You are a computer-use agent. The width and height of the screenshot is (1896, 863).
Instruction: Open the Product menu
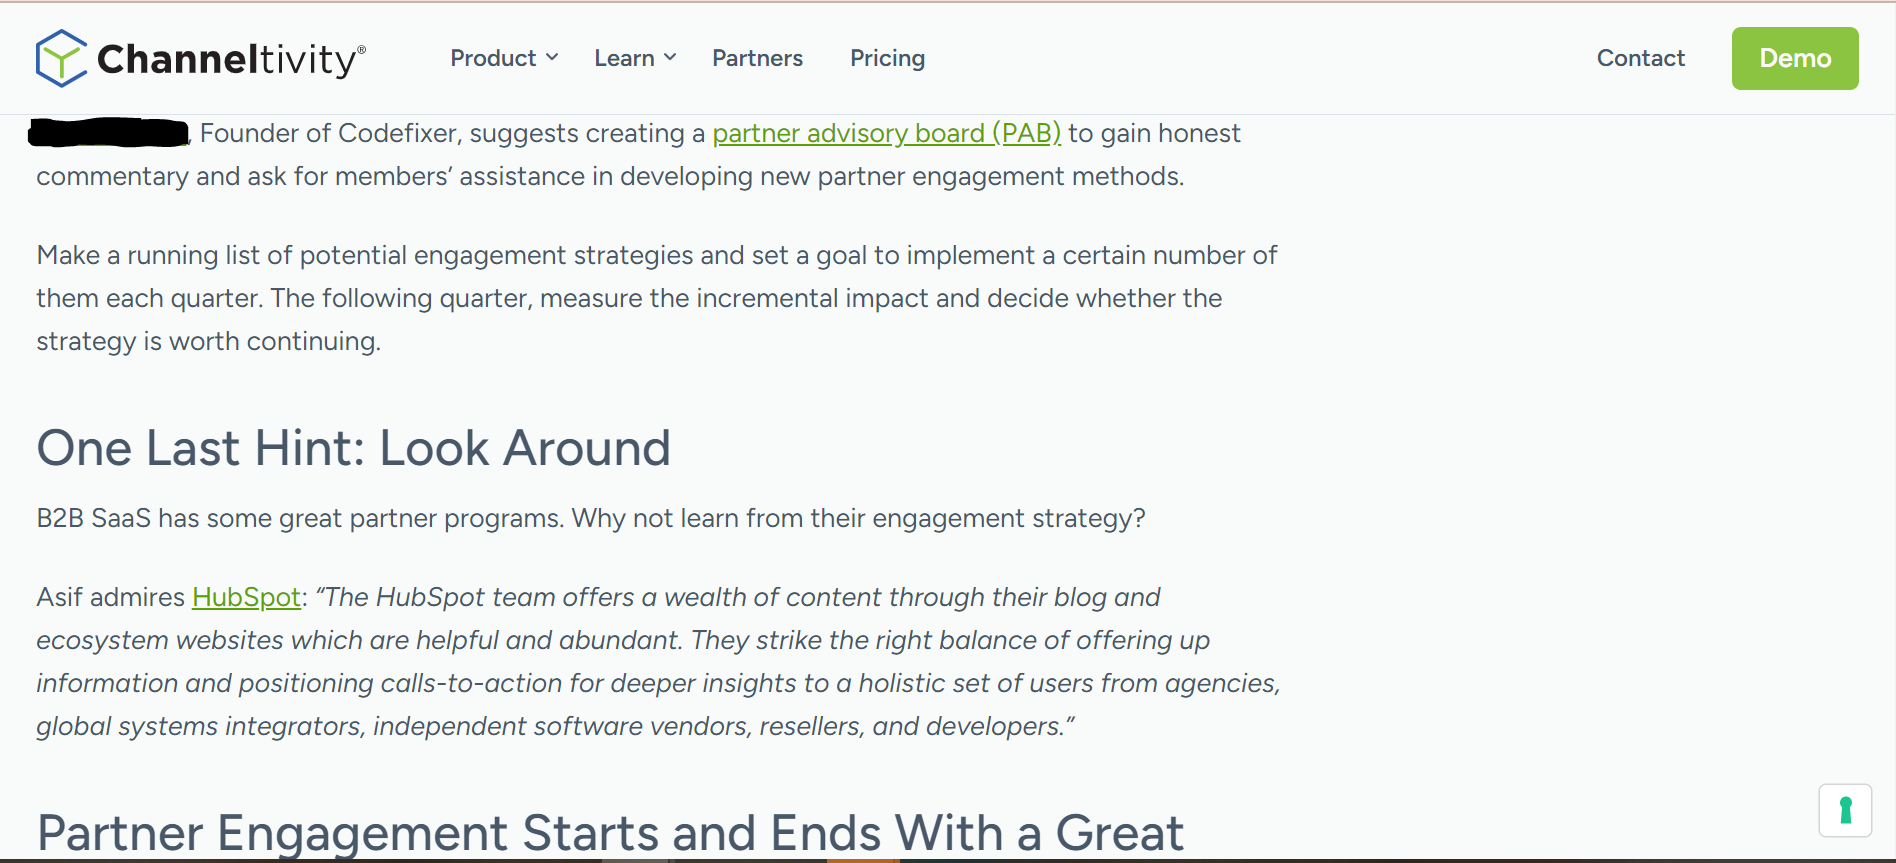point(493,58)
